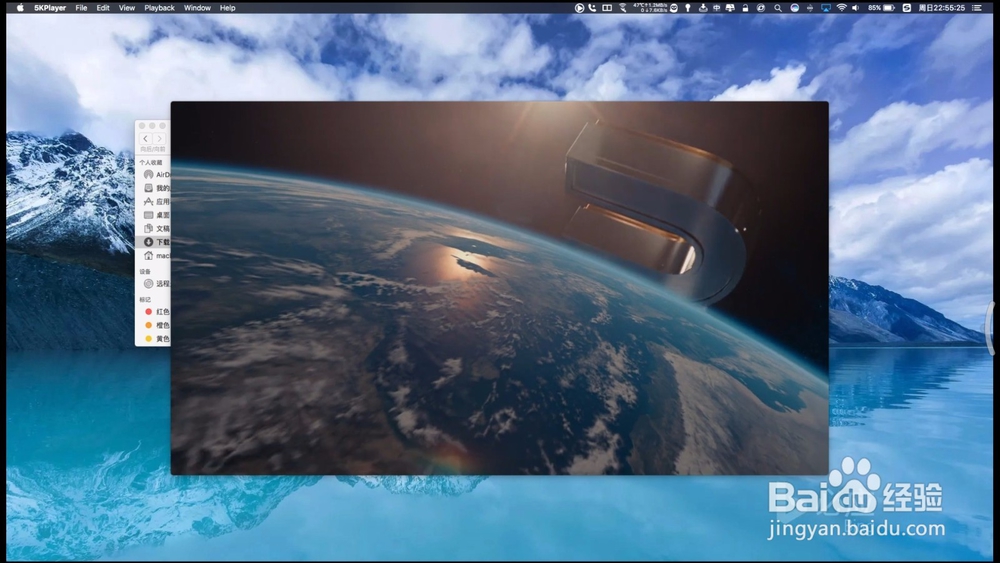This screenshot has width=1000, height=563.
Task: Click the temperature and network speed monitor
Action: [x=650, y=8]
